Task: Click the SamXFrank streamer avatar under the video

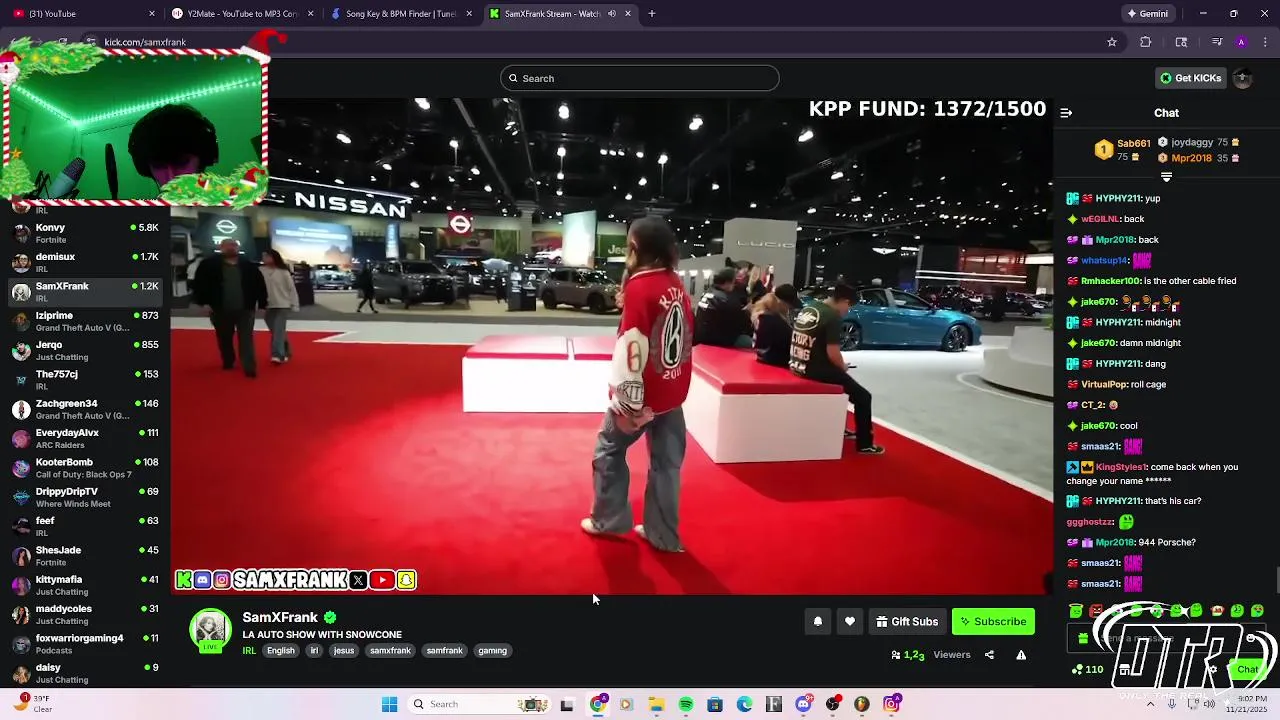Action: [210, 630]
